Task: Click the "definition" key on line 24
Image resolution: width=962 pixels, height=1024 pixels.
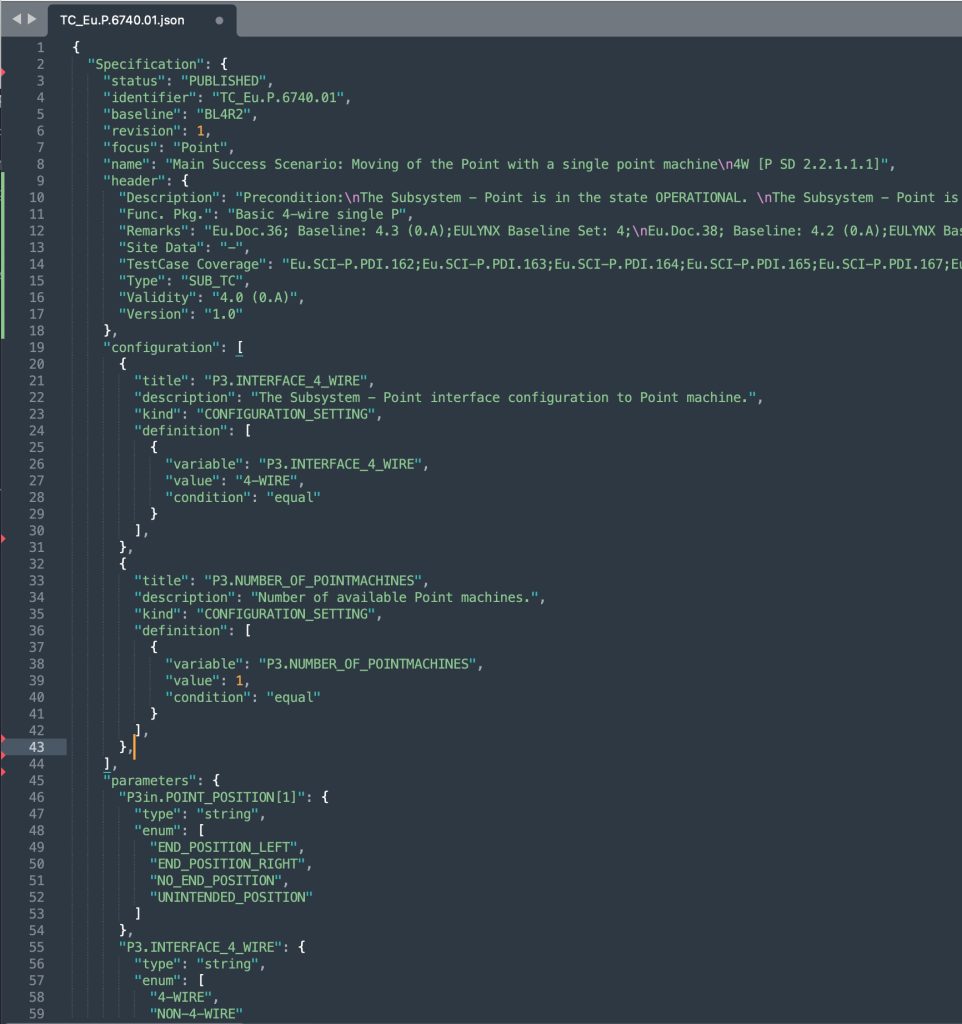Action: [x=181, y=430]
